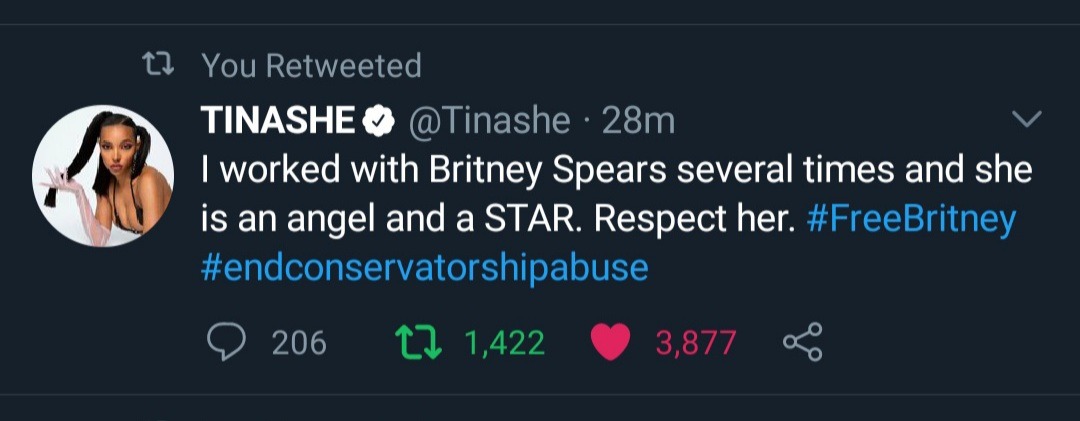Unlike the tweet via the red heart

click(x=611, y=343)
